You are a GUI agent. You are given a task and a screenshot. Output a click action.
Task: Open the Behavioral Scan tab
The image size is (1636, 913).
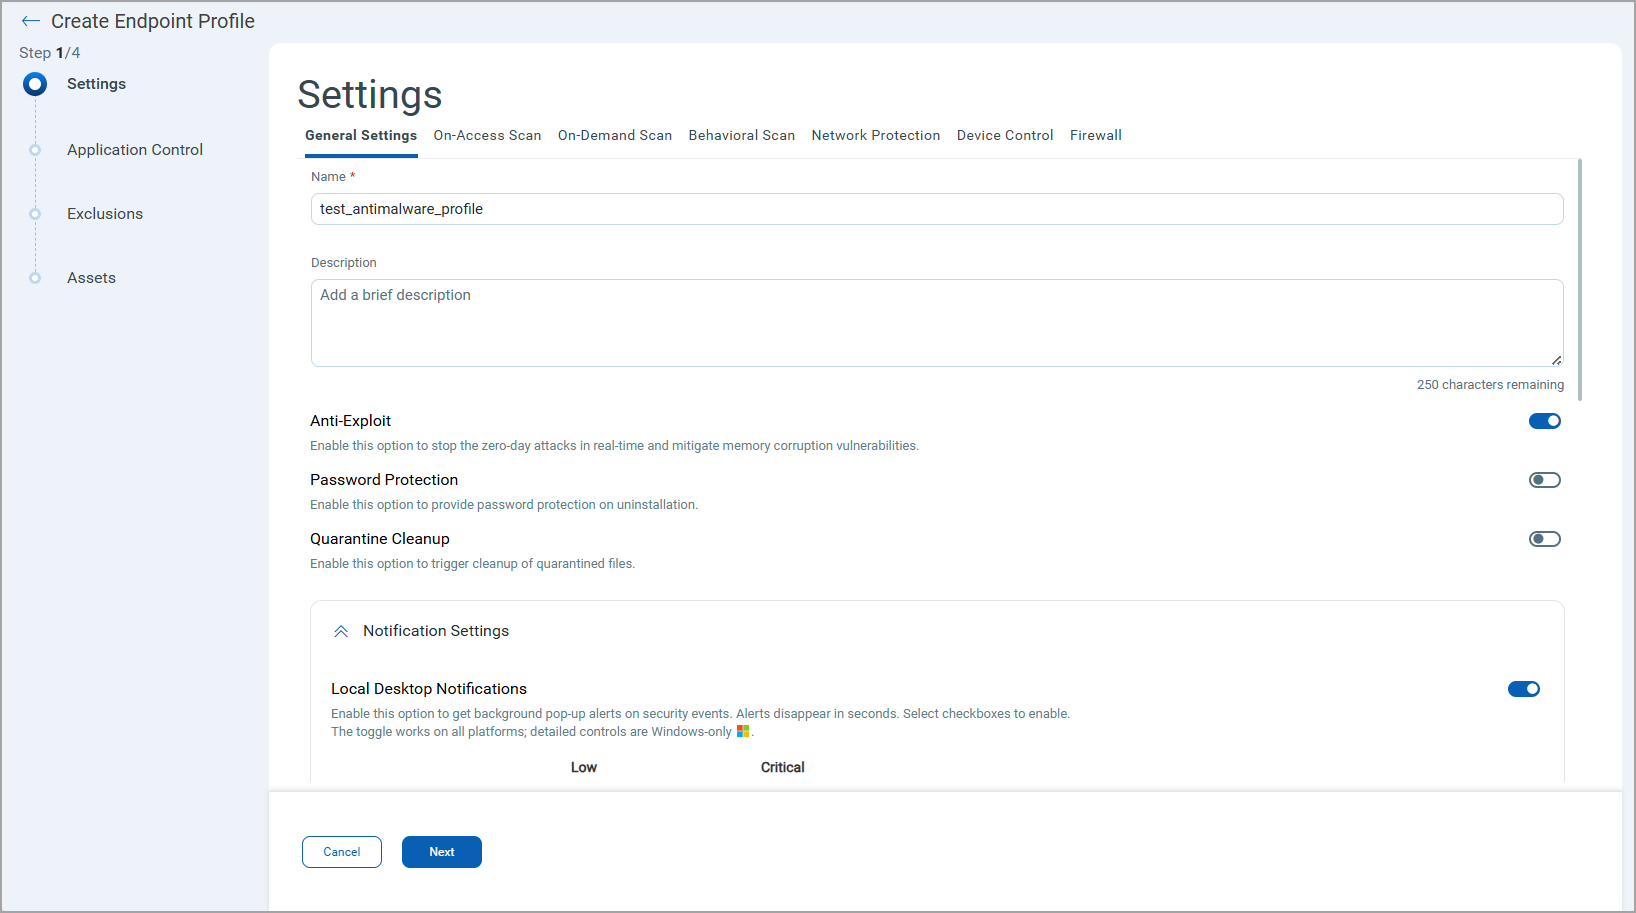pos(741,136)
